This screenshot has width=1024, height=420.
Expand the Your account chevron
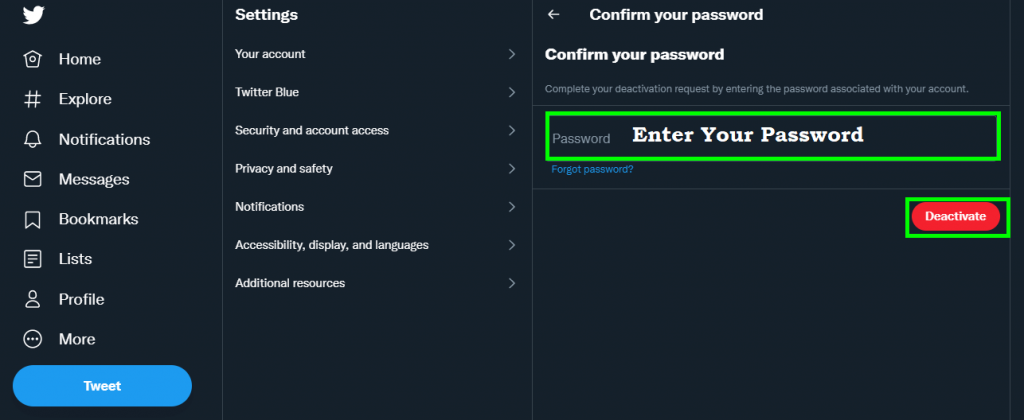coord(511,54)
